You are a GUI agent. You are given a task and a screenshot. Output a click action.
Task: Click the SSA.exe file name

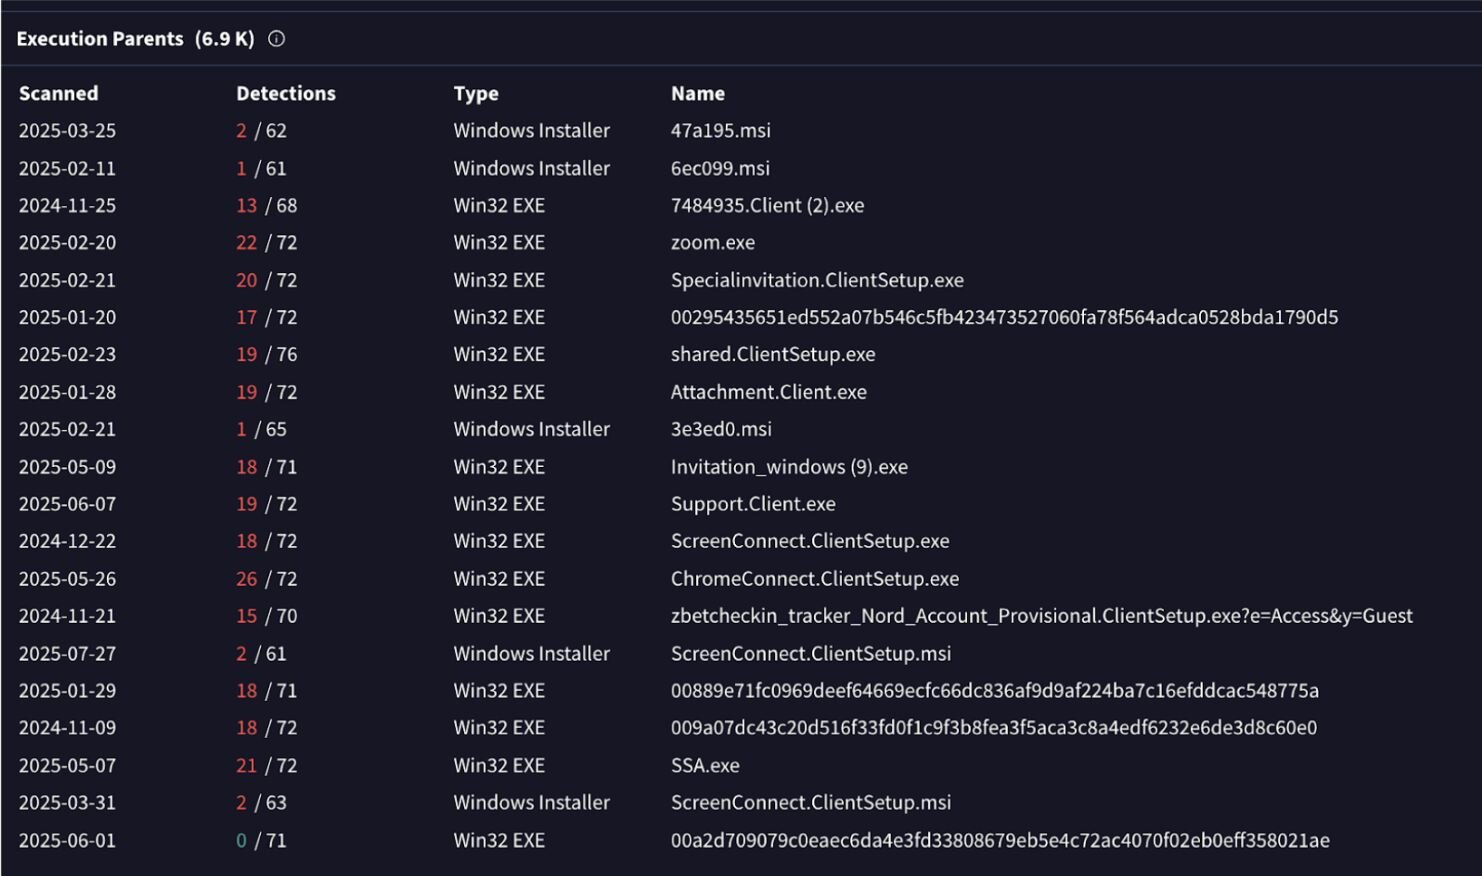(x=705, y=766)
